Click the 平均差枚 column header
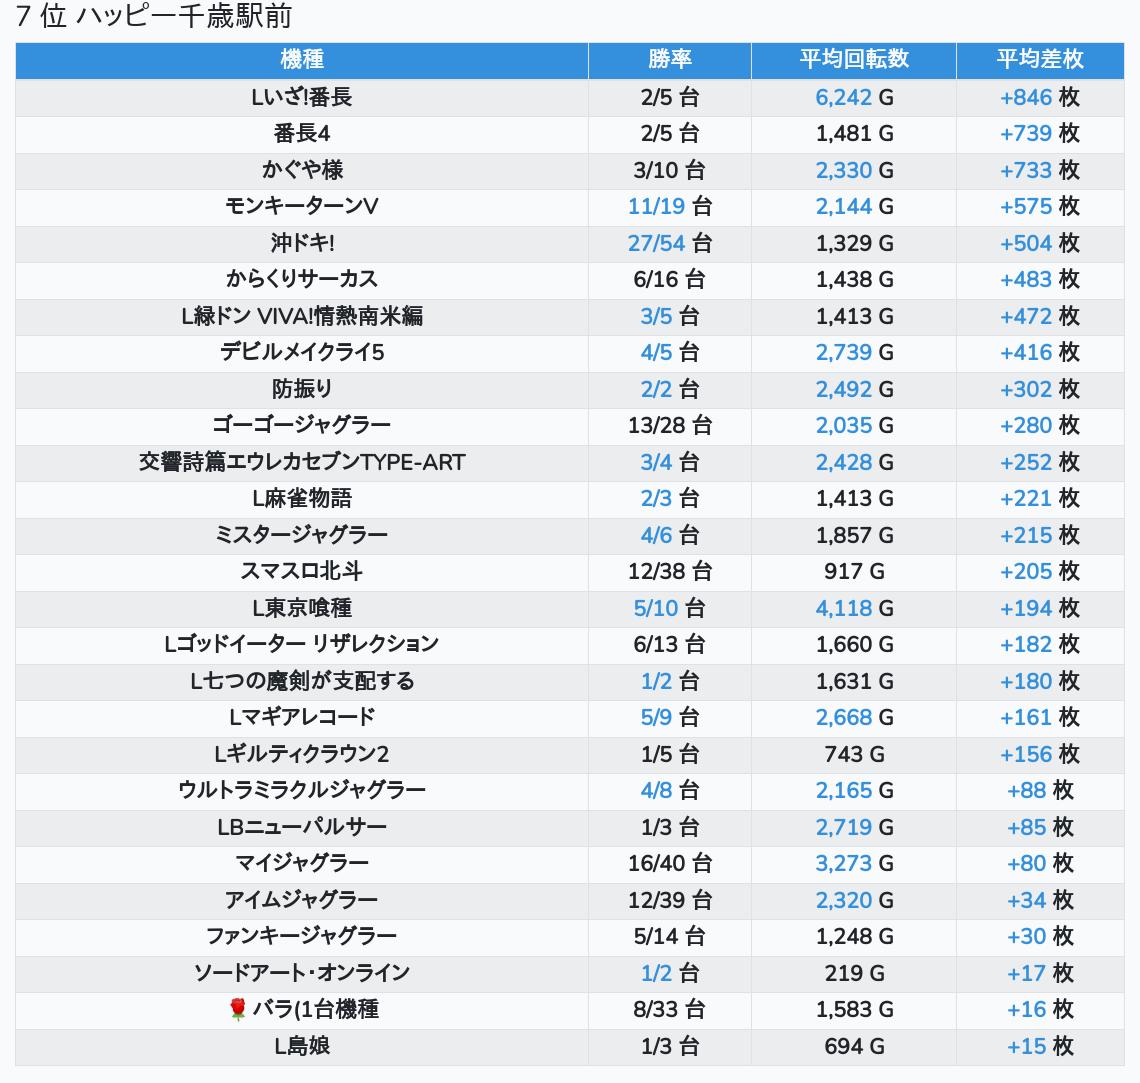This screenshot has width=1140, height=1083. click(1040, 60)
